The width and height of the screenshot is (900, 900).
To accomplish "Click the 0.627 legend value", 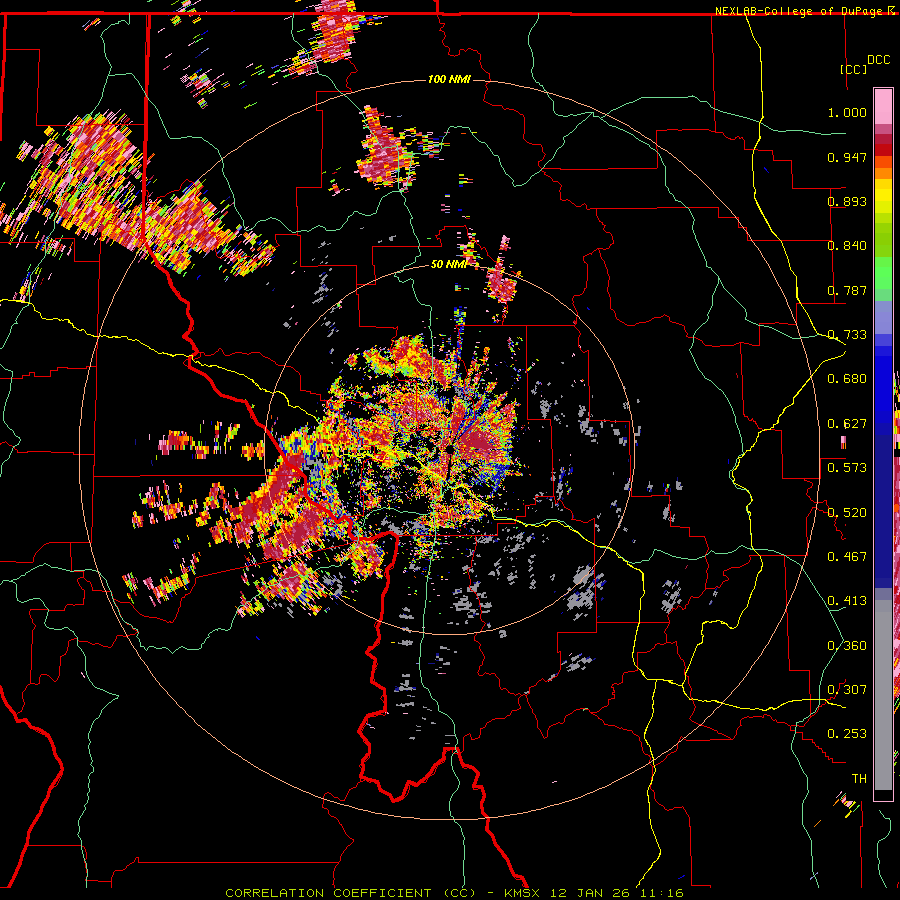I will click(847, 424).
